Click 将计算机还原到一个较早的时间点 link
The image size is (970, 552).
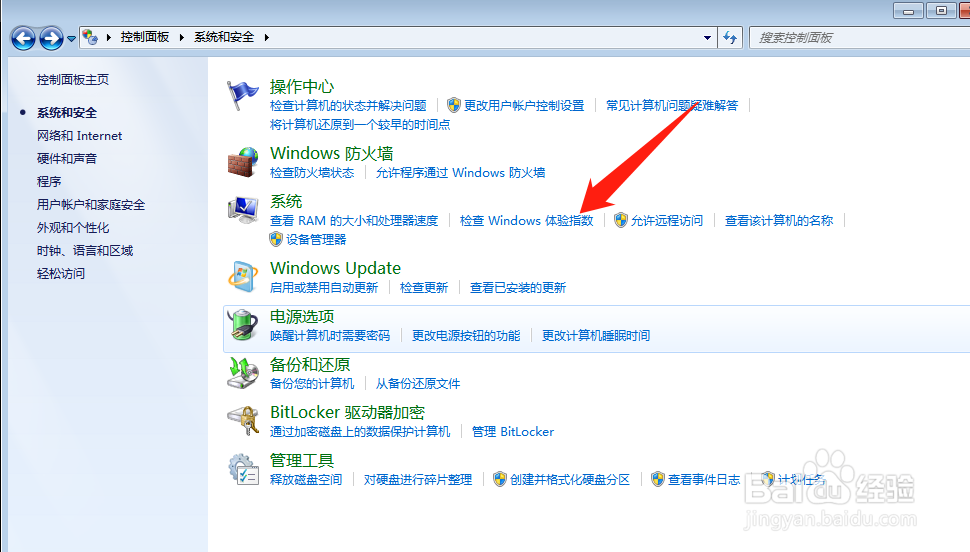pyautogui.click(x=360, y=125)
